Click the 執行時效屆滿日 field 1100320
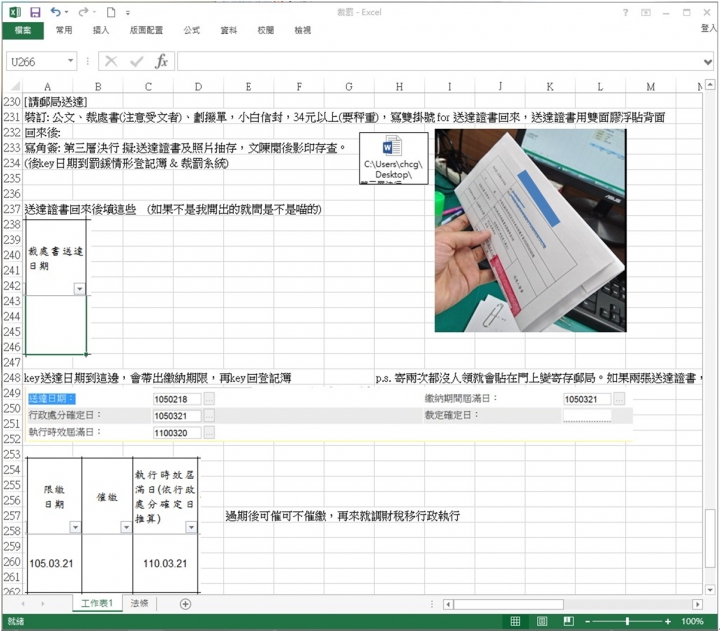Viewport: 720px width, 633px height. click(x=177, y=432)
